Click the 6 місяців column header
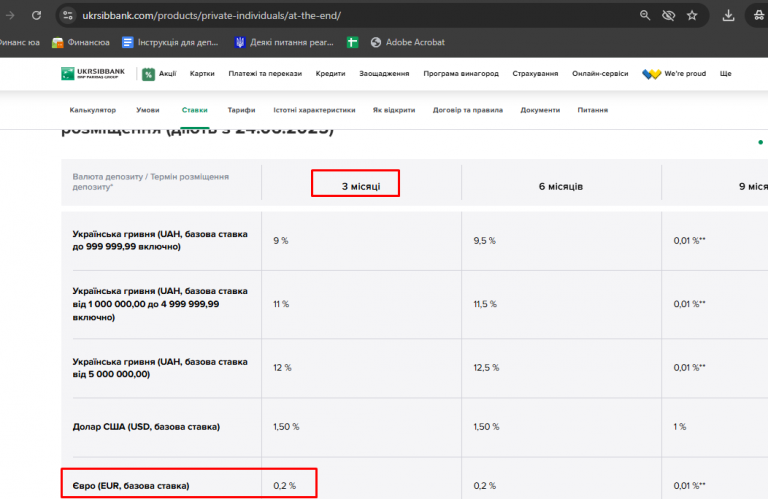Viewport: 768px width, 499px height. tap(561, 187)
